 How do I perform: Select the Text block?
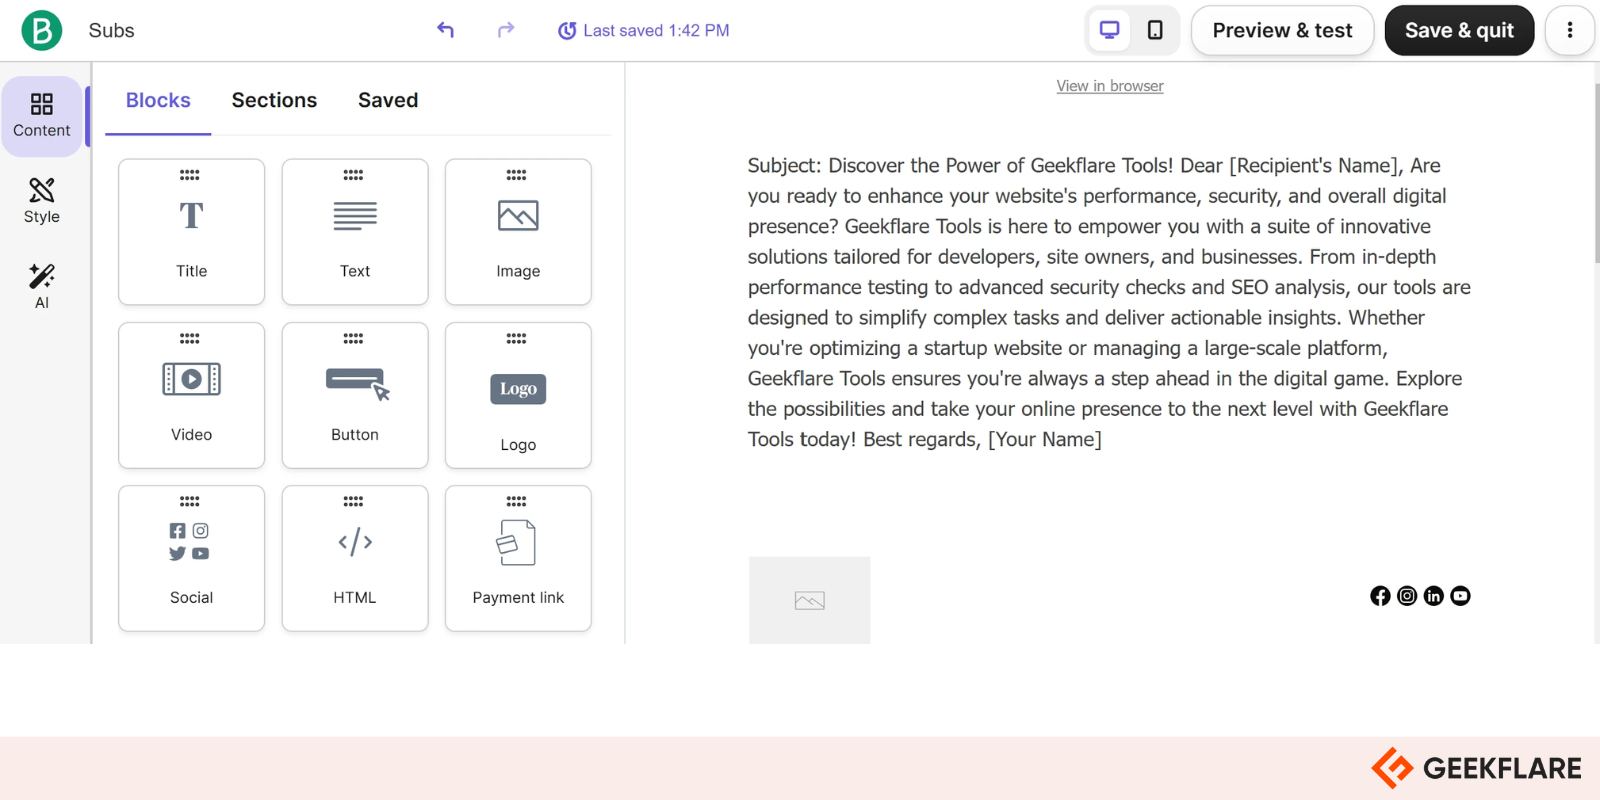[355, 232]
